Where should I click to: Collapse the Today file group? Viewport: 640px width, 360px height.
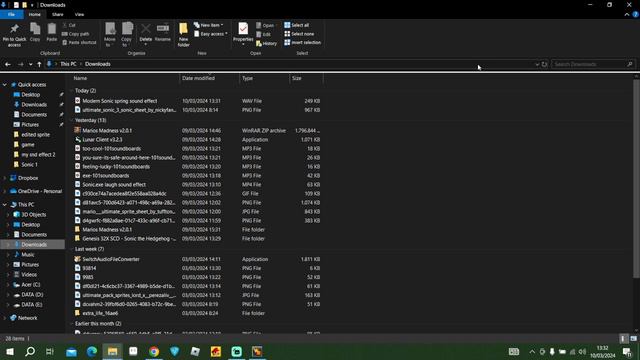pos(72,91)
